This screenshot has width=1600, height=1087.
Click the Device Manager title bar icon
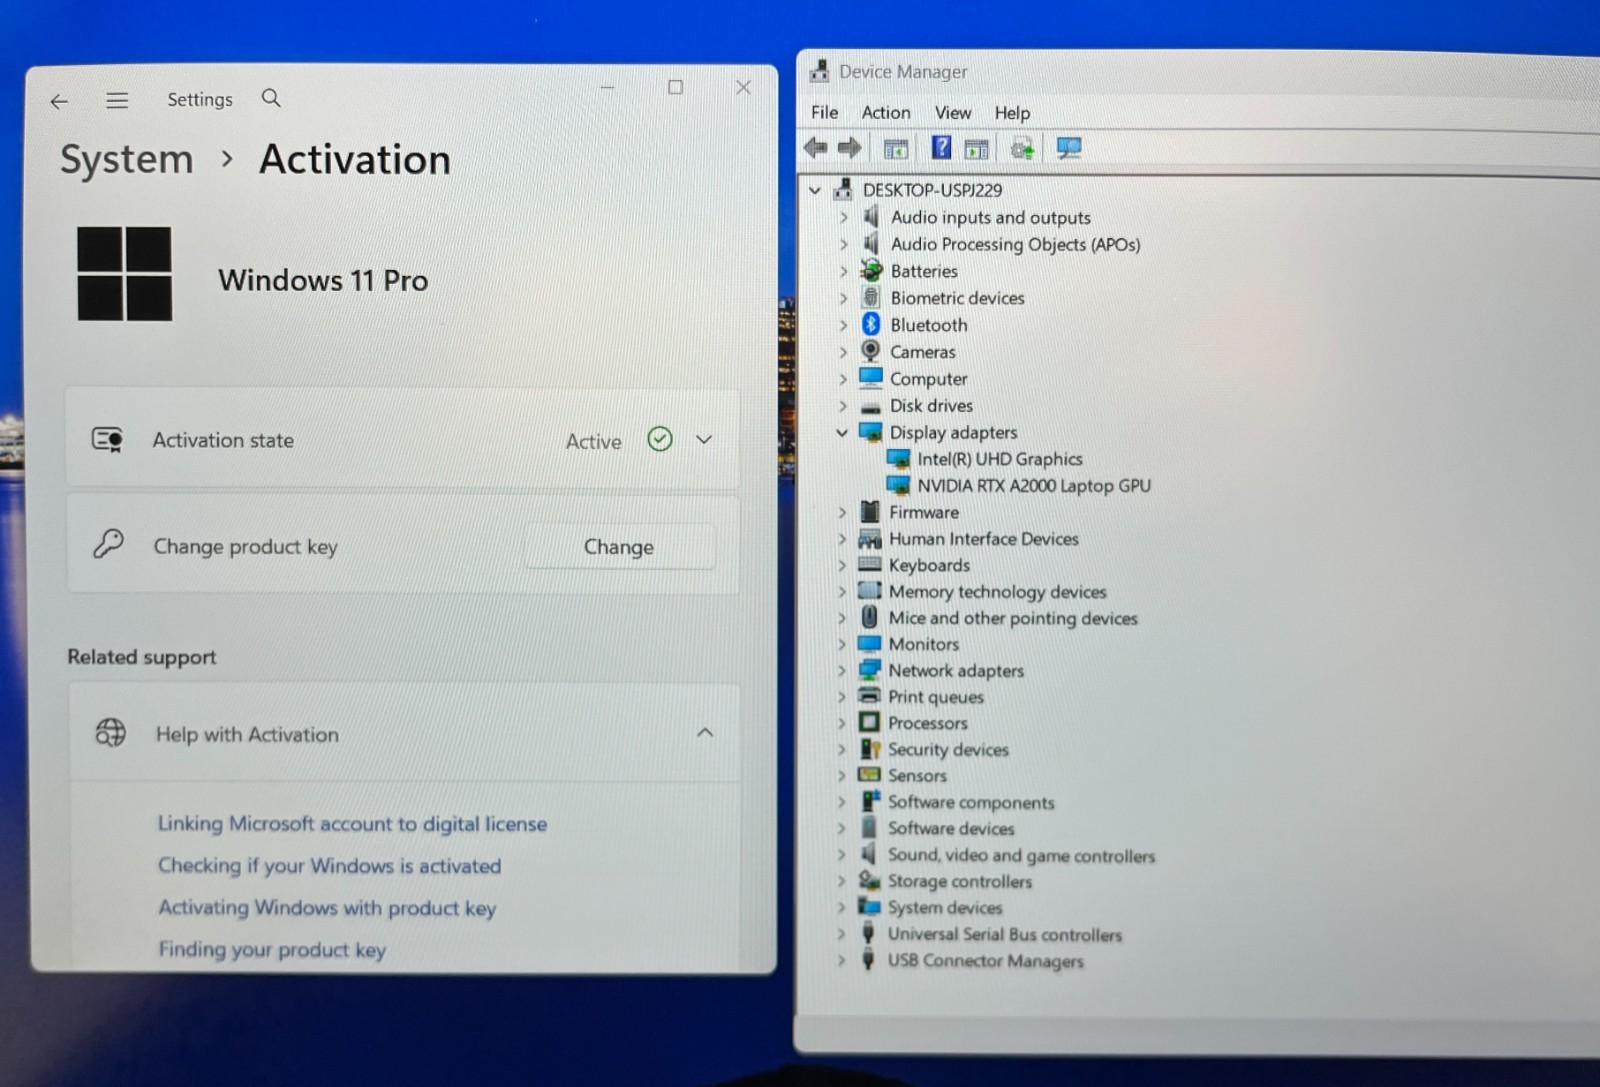click(x=819, y=70)
